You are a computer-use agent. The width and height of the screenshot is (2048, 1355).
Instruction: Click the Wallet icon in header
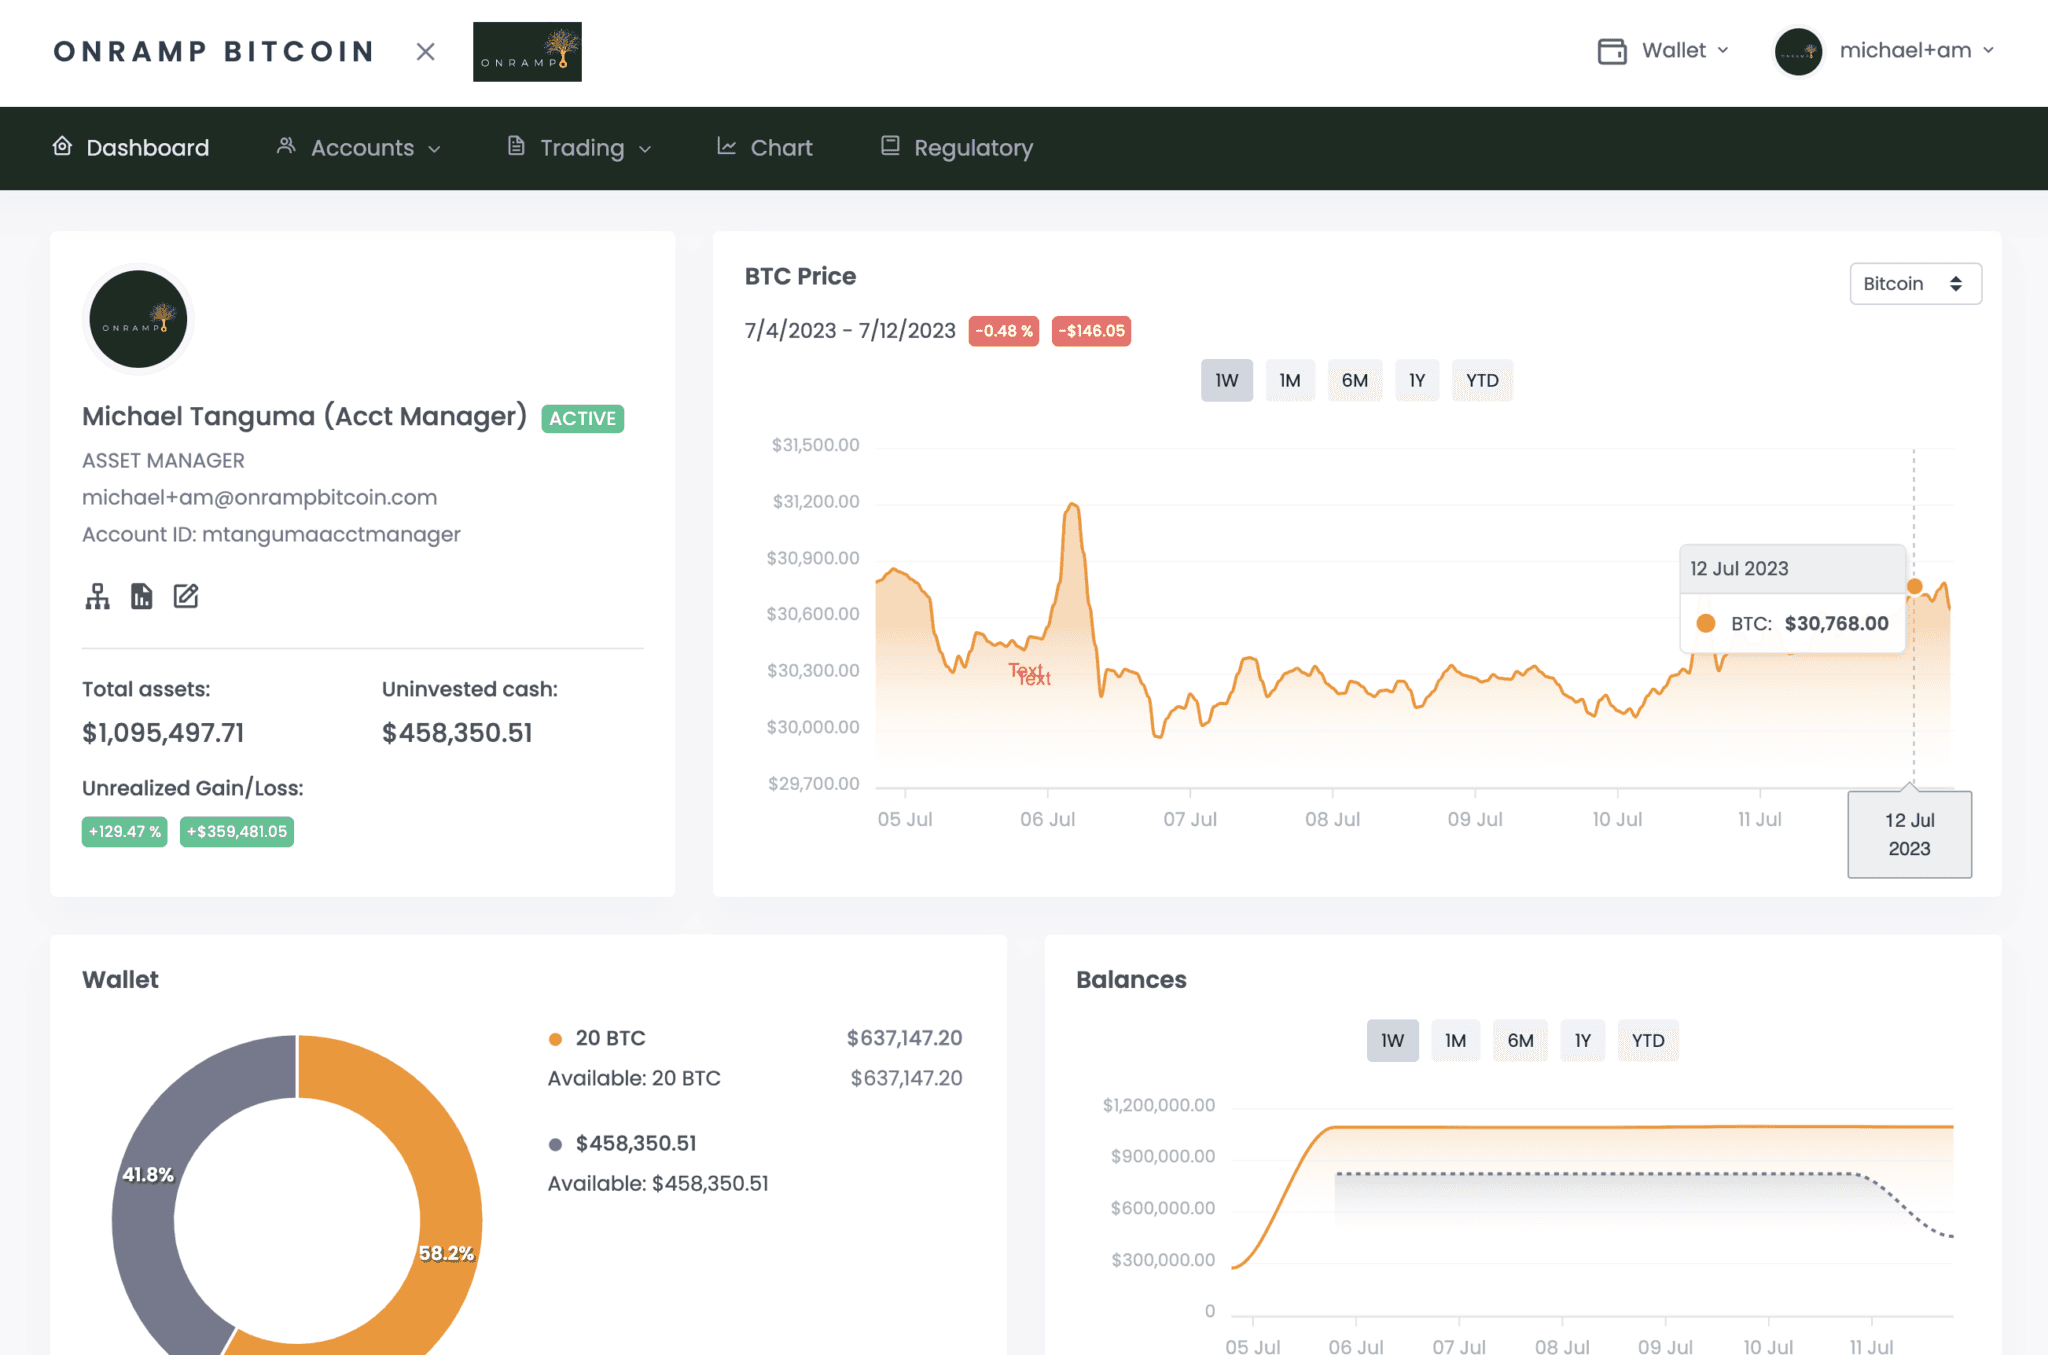1612,51
